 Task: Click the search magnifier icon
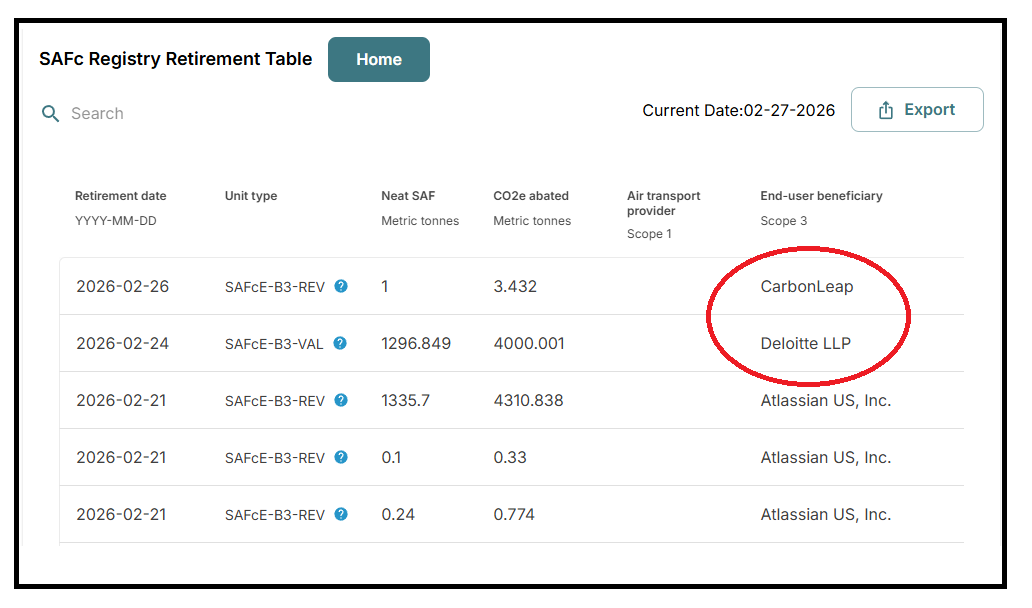(x=50, y=113)
